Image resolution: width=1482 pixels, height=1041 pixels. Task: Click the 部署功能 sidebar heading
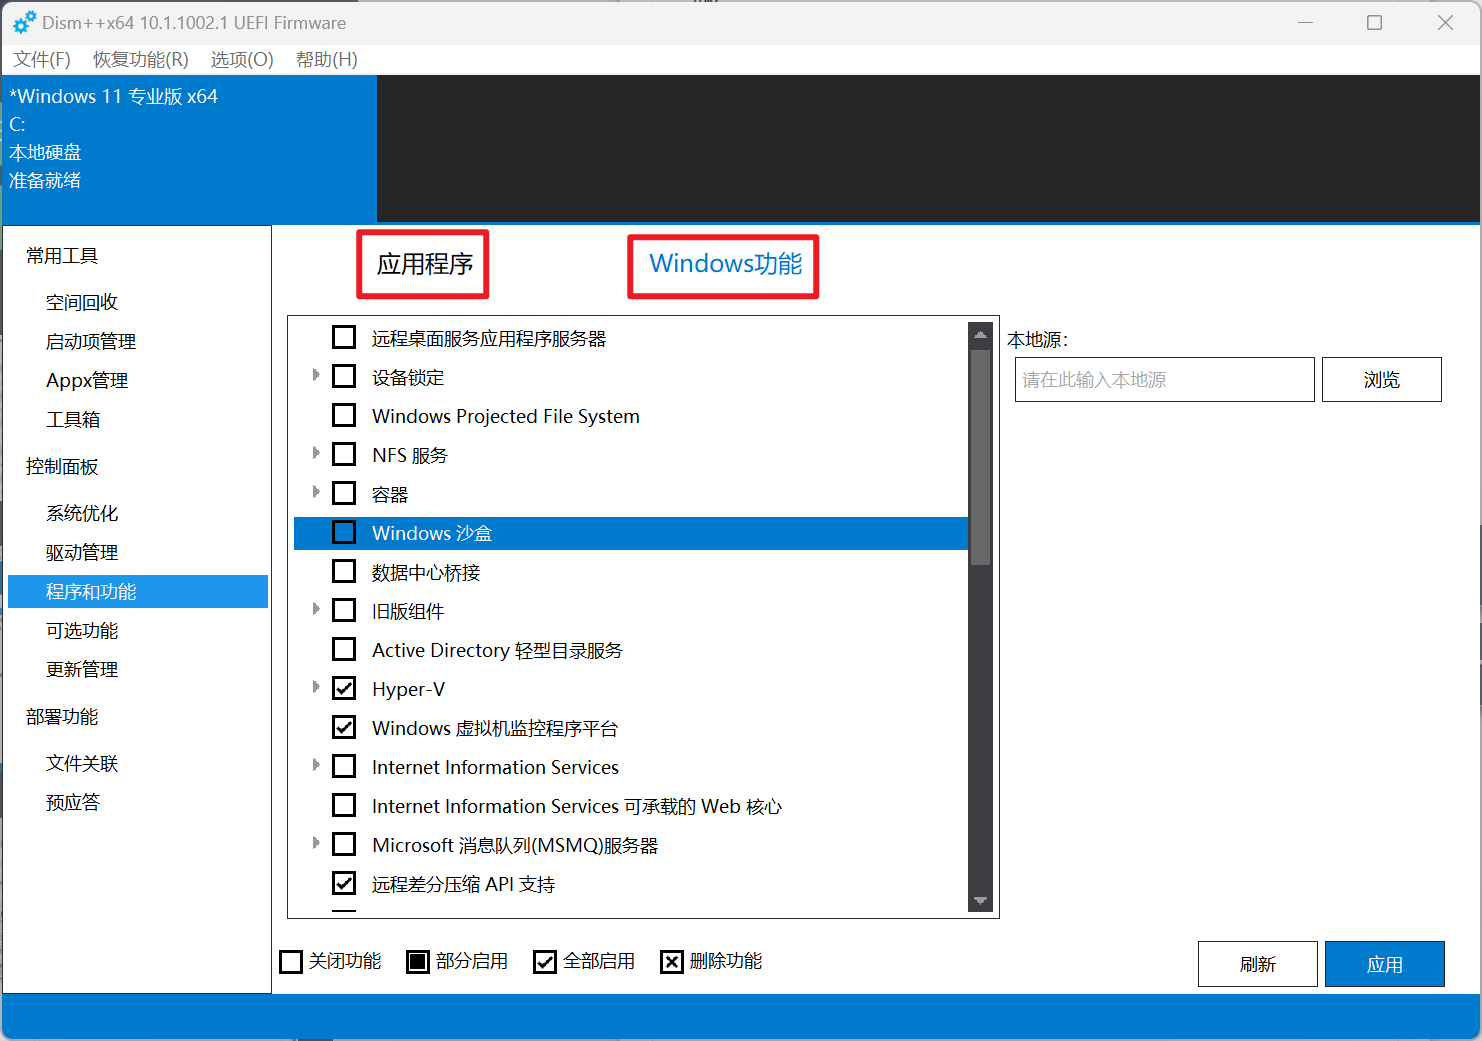point(62,716)
